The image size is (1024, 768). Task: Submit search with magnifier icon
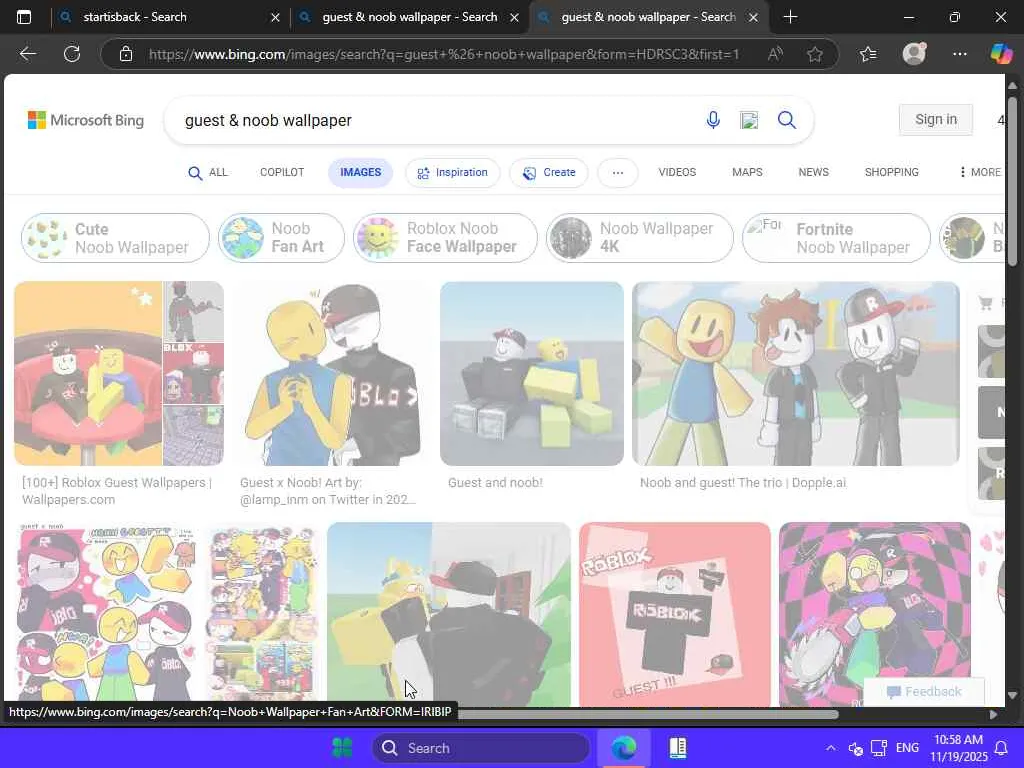(x=787, y=120)
